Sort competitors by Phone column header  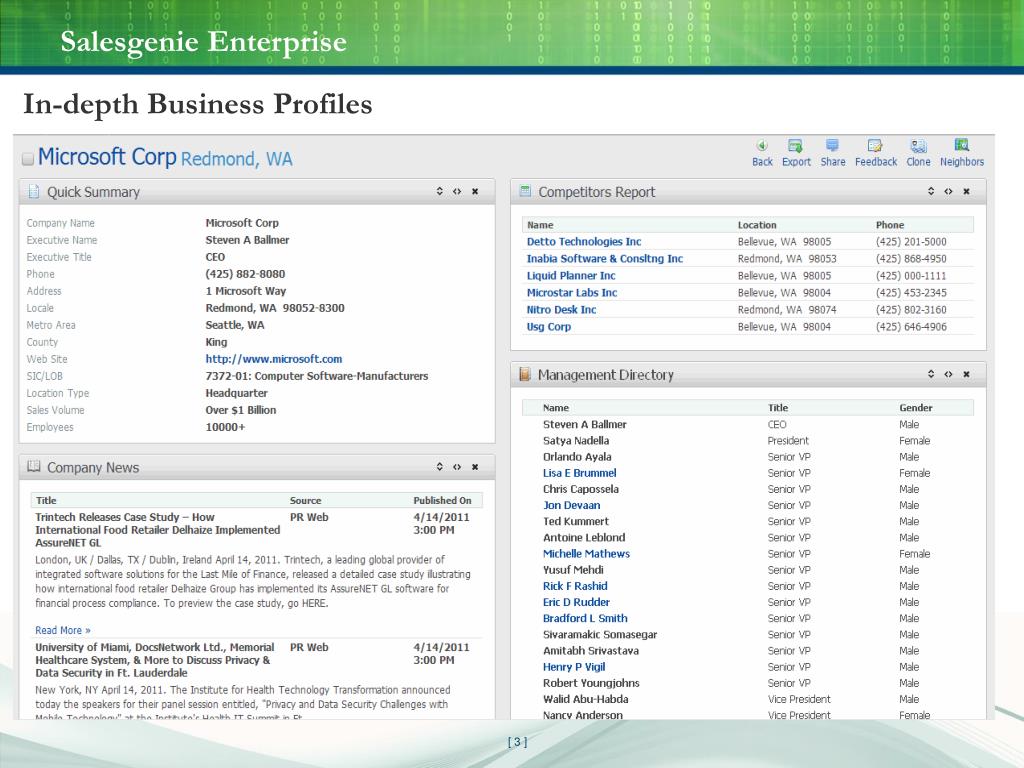point(889,225)
